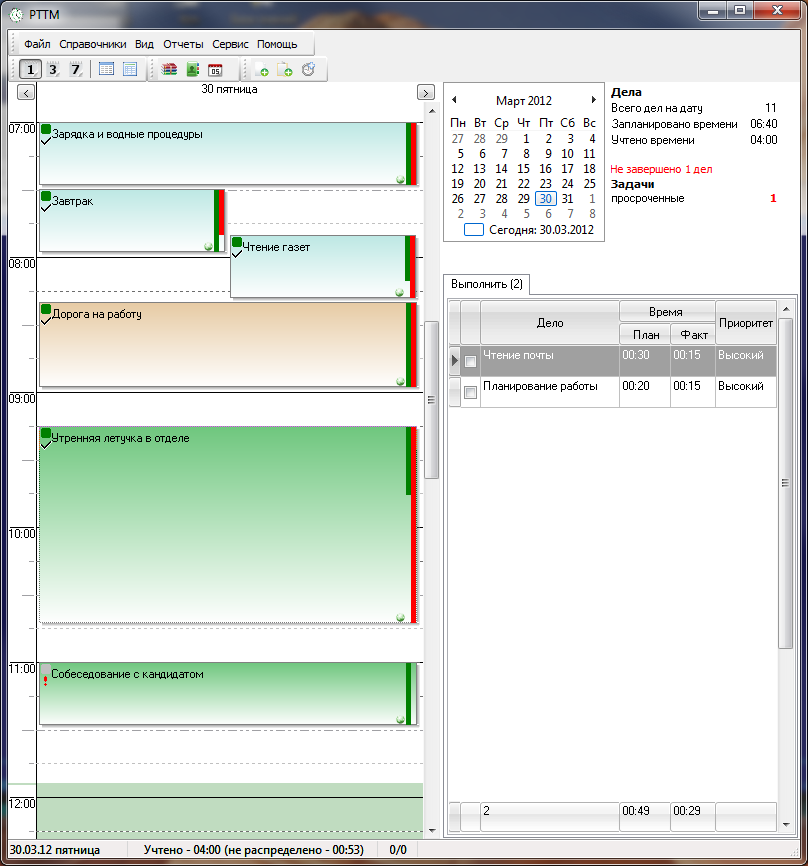The image size is (808, 866).
Task: Open the green contacts book icon
Action: (192, 69)
